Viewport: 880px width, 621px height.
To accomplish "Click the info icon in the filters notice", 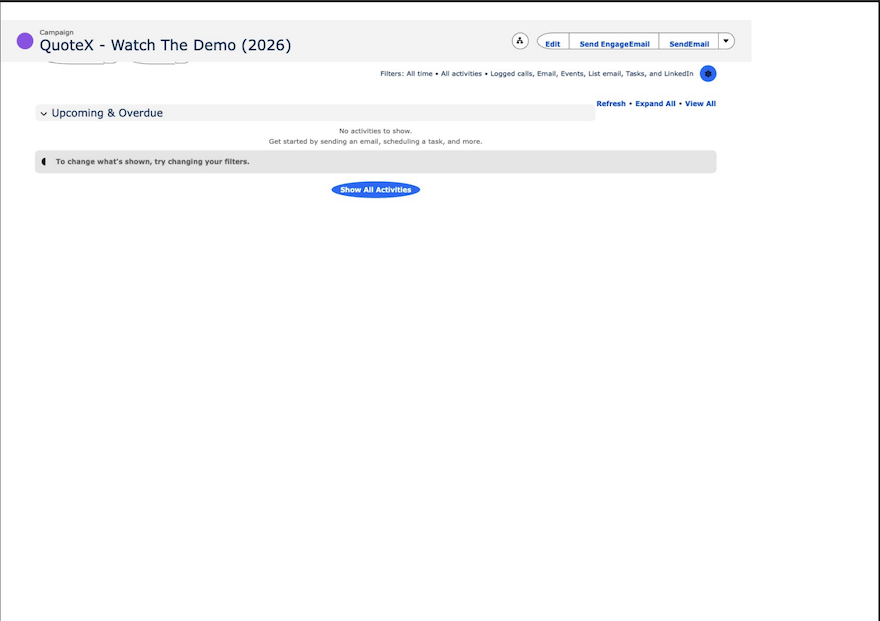I will (44, 162).
